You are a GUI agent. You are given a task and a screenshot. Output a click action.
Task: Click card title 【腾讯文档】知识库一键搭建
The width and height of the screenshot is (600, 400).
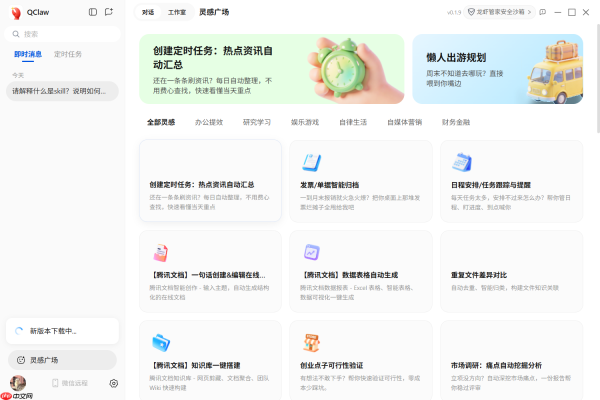click(x=195, y=366)
